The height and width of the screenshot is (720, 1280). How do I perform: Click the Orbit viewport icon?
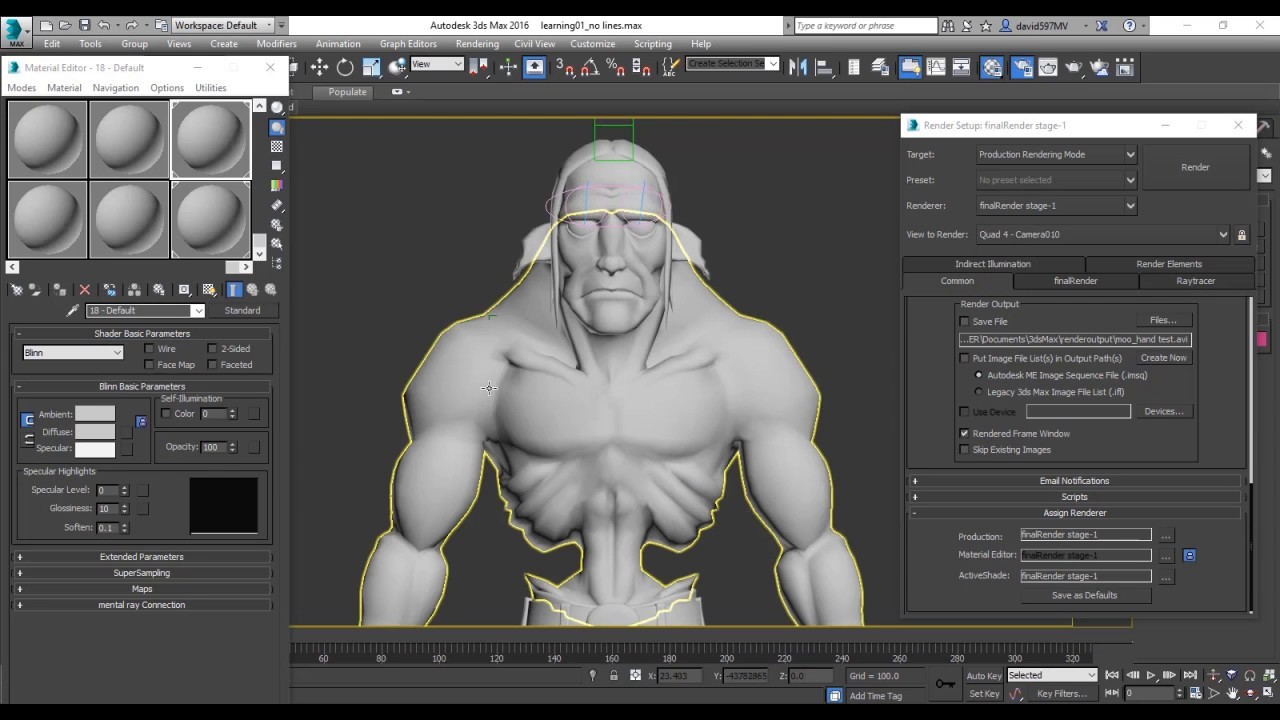[1251, 693]
